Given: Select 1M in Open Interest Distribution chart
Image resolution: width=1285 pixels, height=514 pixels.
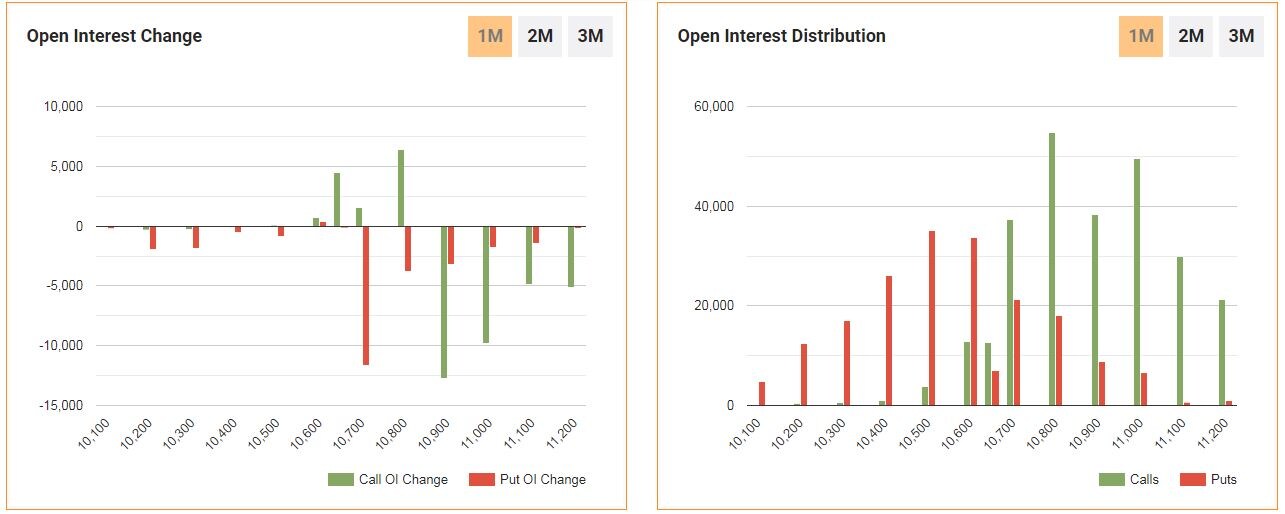Looking at the screenshot, I should click(1141, 36).
